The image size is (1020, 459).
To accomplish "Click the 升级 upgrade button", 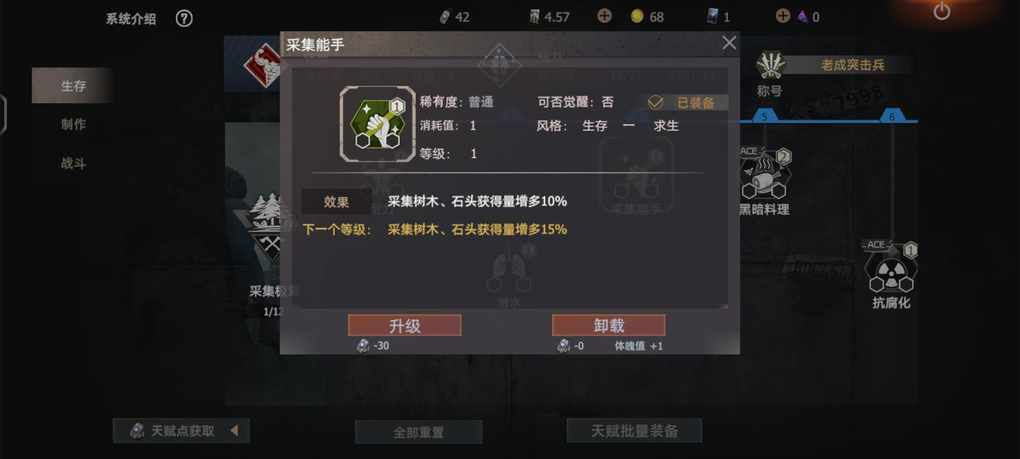I will tap(405, 326).
